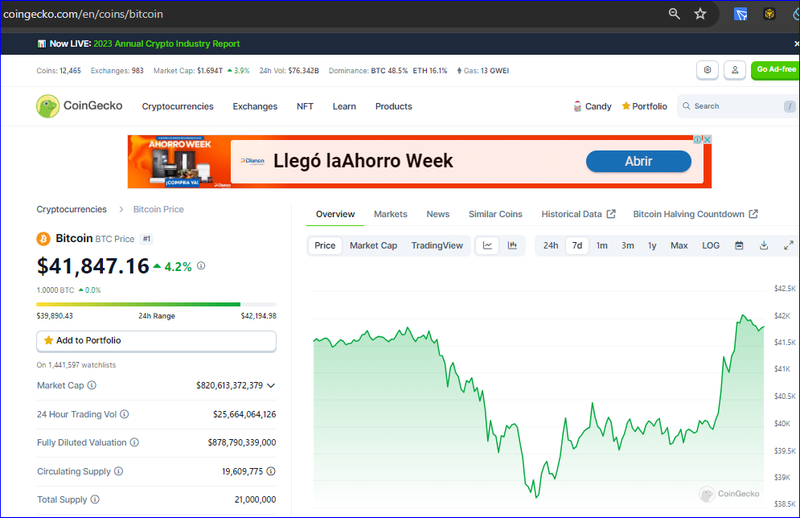
Task: Open the Exchanges menu
Action: coord(255,106)
